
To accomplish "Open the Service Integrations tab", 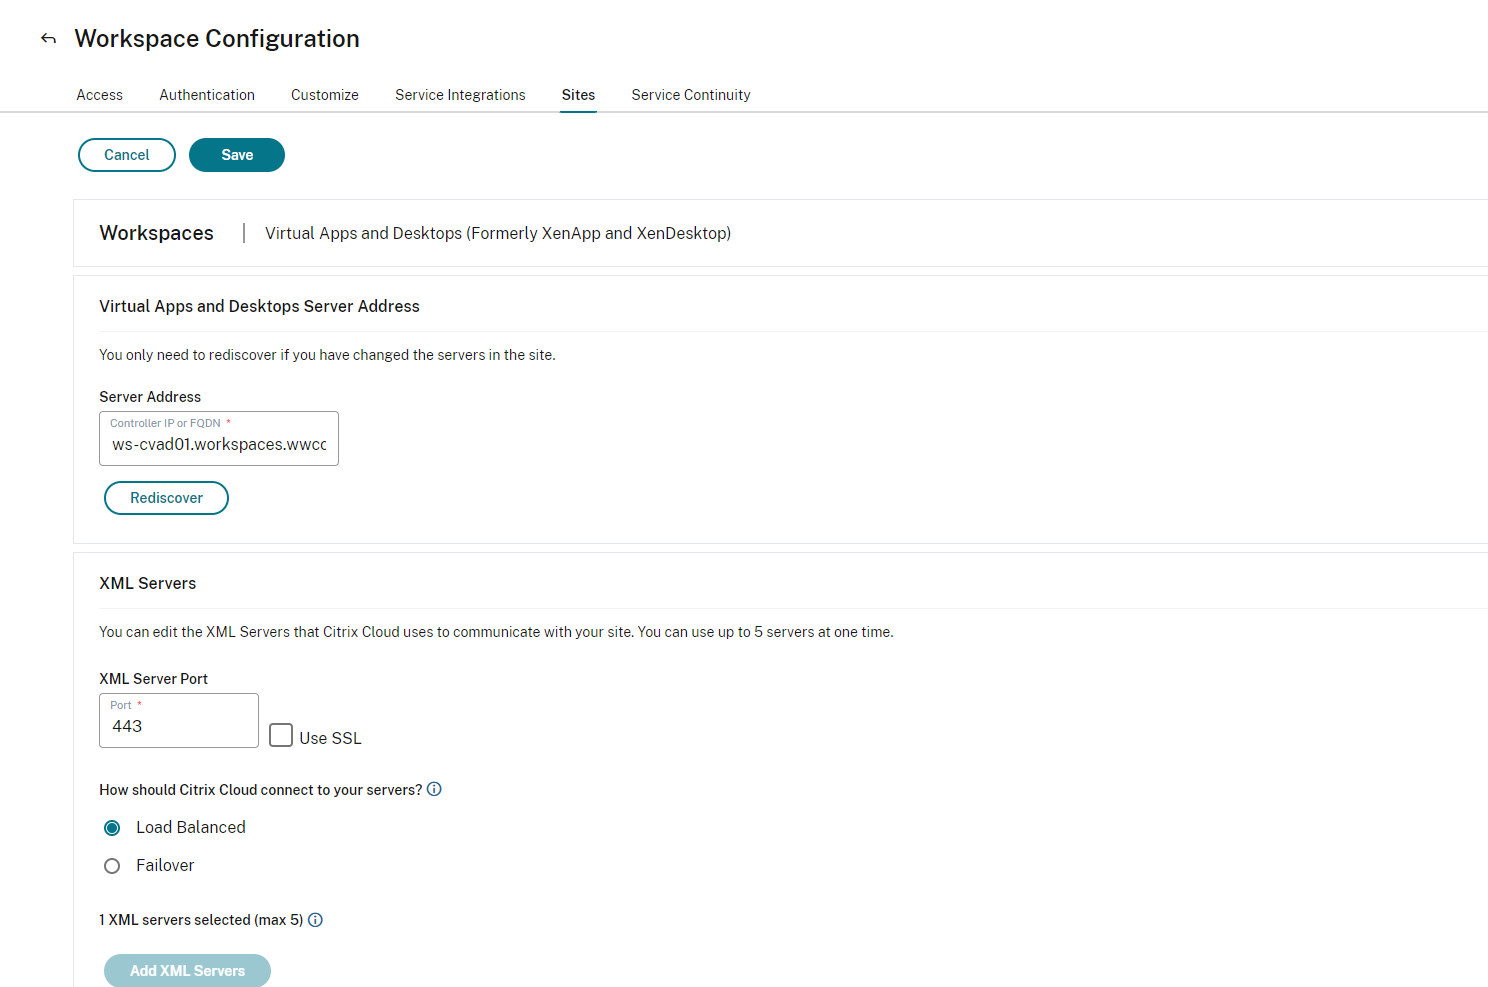I will 460,95.
